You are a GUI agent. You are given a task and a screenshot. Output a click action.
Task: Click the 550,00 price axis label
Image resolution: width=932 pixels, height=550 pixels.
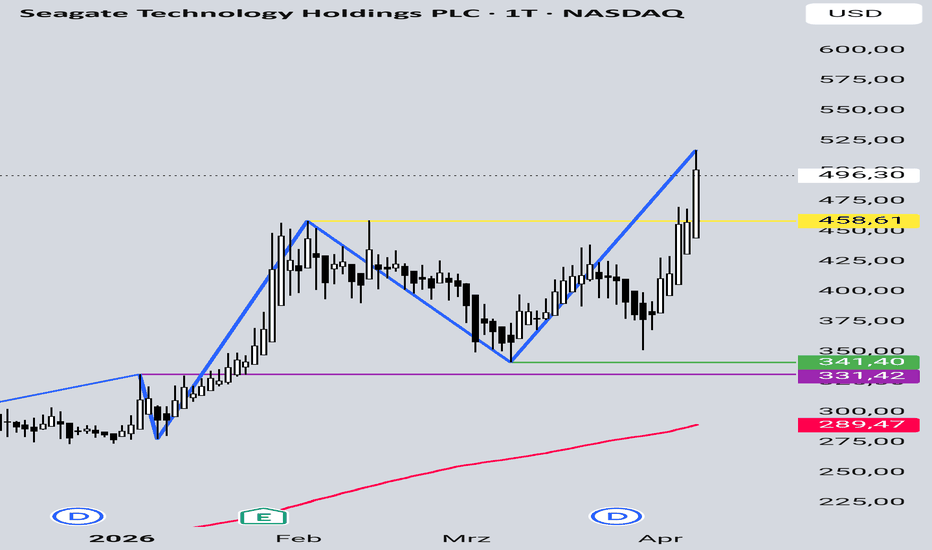click(861, 109)
